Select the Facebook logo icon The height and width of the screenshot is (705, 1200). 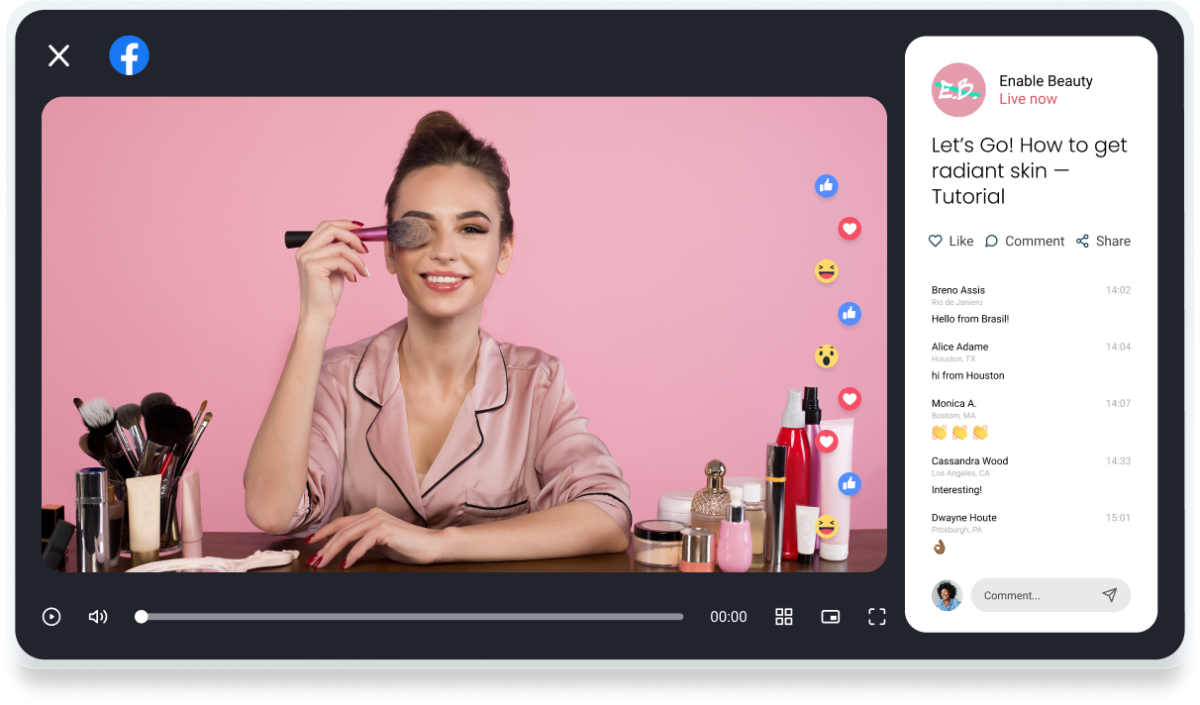tap(129, 56)
